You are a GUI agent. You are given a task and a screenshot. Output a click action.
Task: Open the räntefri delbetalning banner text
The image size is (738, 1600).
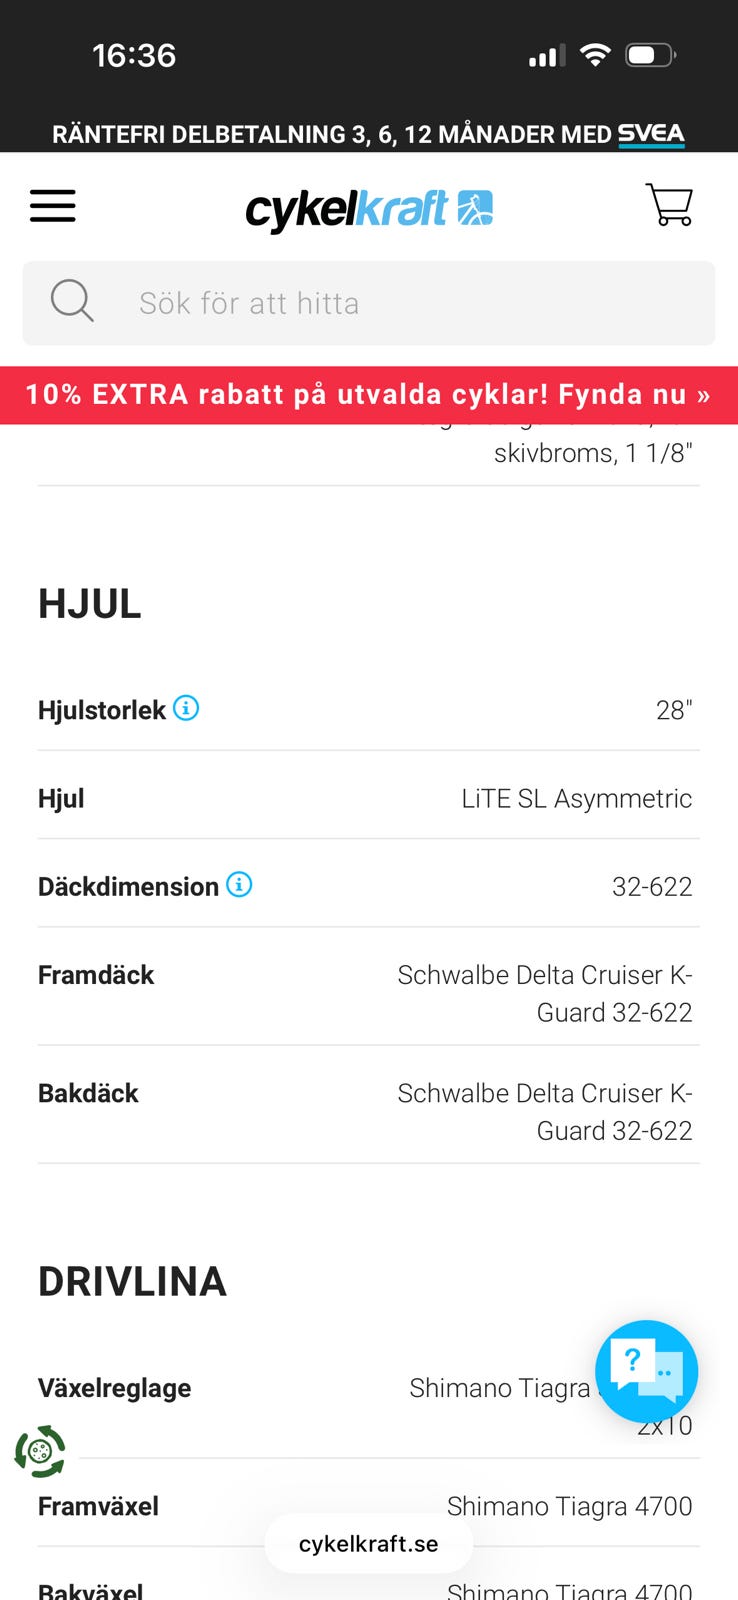(331, 135)
